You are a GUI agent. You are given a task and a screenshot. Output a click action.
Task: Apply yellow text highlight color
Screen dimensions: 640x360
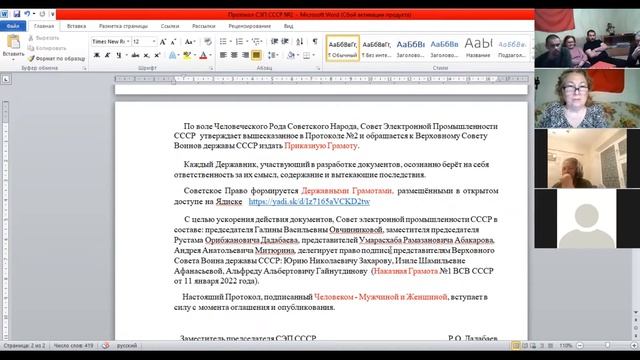tap(187, 55)
